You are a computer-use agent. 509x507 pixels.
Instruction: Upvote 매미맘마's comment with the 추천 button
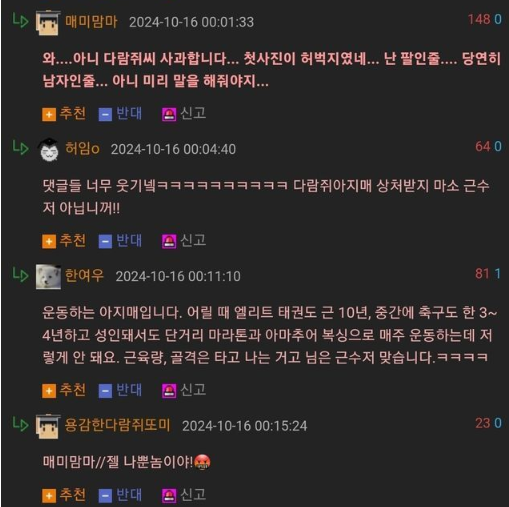(x=64, y=114)
